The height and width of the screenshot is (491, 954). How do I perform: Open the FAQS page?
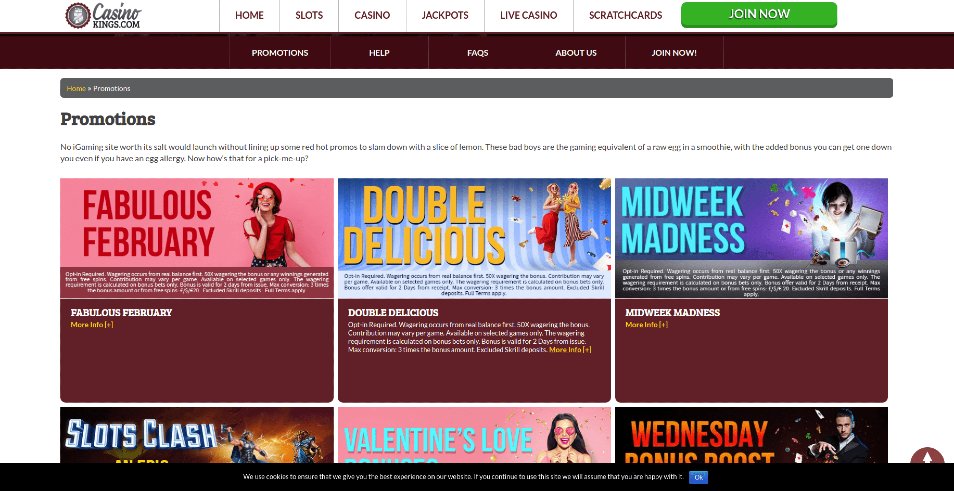478,52
